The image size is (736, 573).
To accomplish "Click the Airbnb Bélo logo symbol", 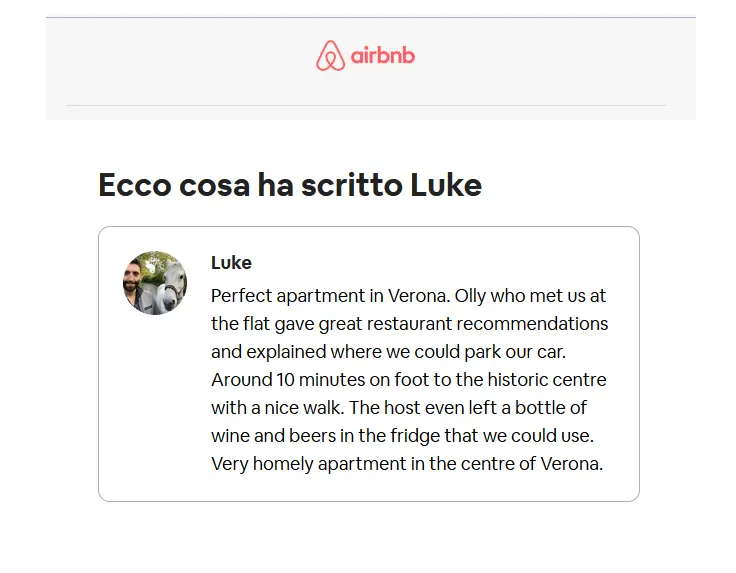I will 330,55.
